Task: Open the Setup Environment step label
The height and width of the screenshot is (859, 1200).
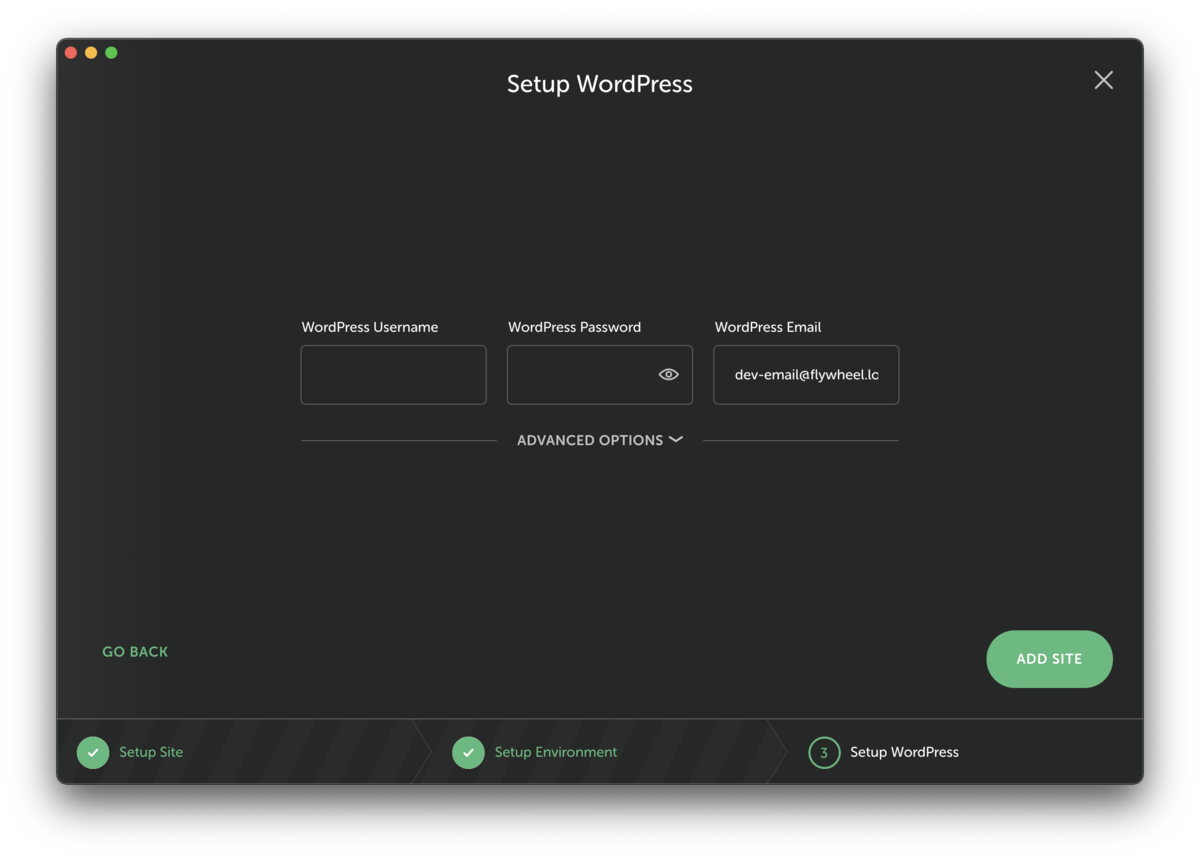Action: coord(556,752)
